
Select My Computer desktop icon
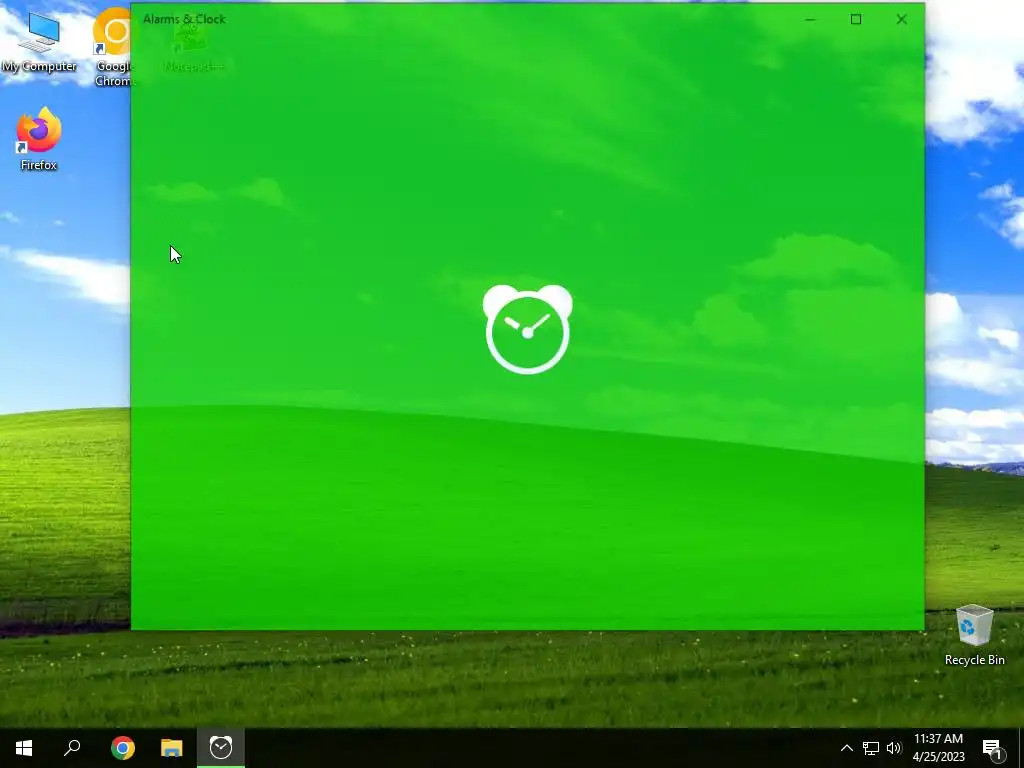coord(39,42)
